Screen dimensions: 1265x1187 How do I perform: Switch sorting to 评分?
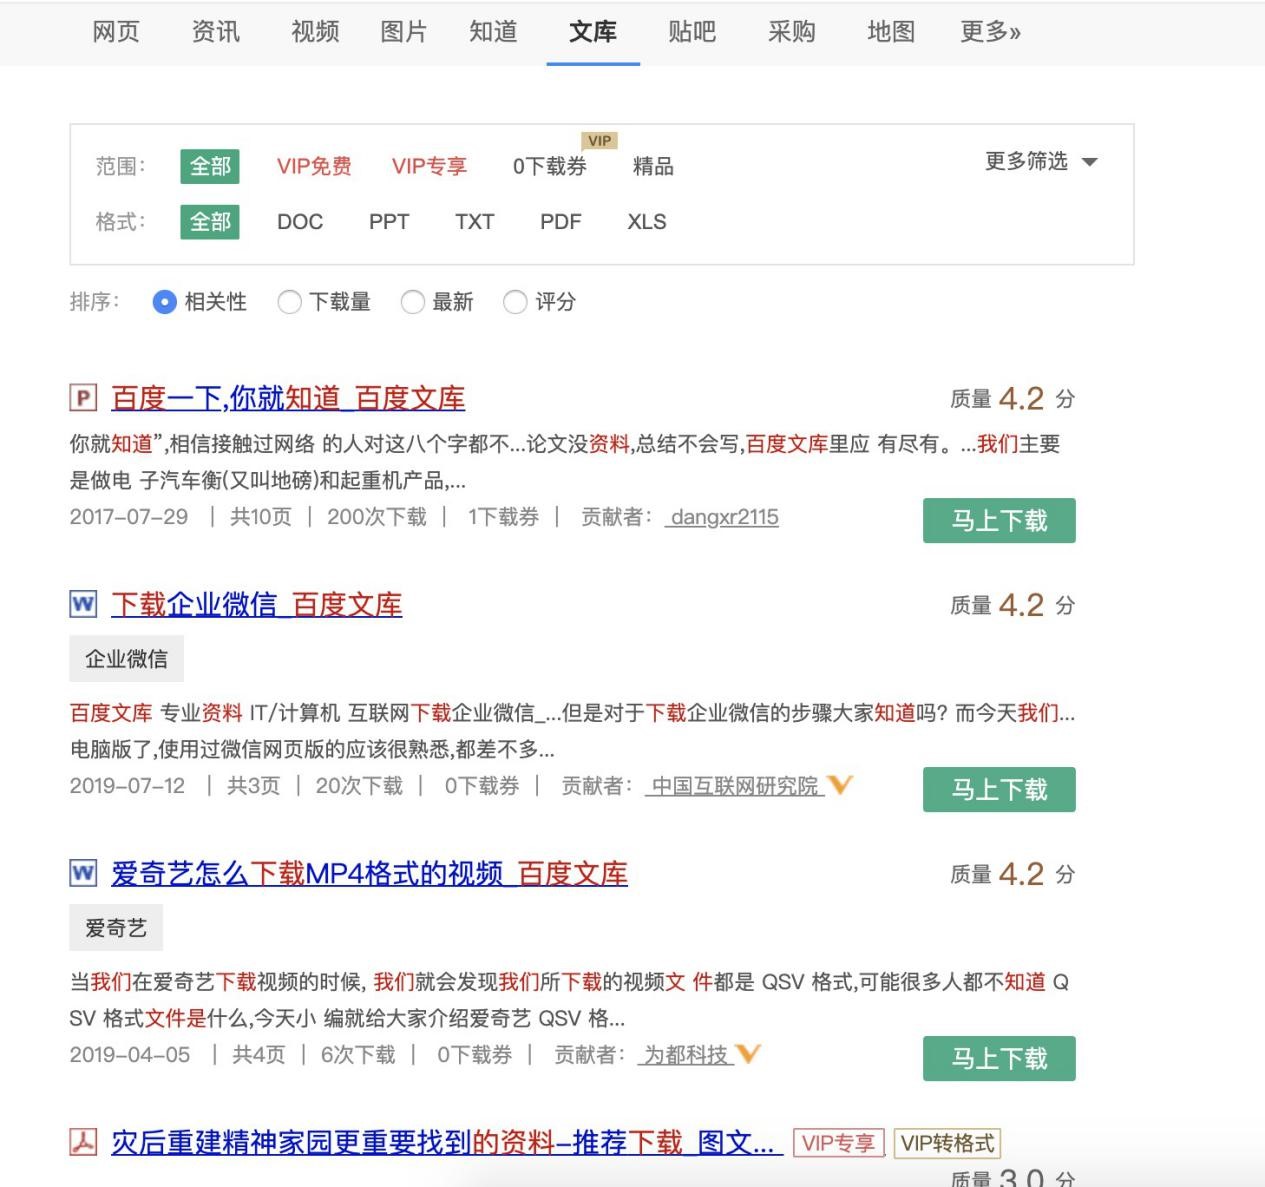(516, 302)
